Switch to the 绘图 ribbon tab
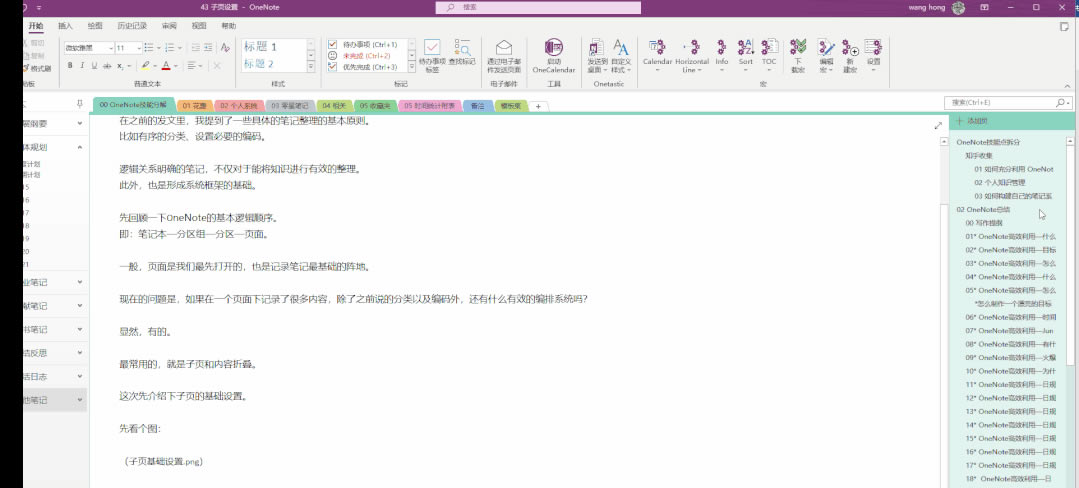The image size is (1079, 488). pyautogui.click(x=95, y=25)
